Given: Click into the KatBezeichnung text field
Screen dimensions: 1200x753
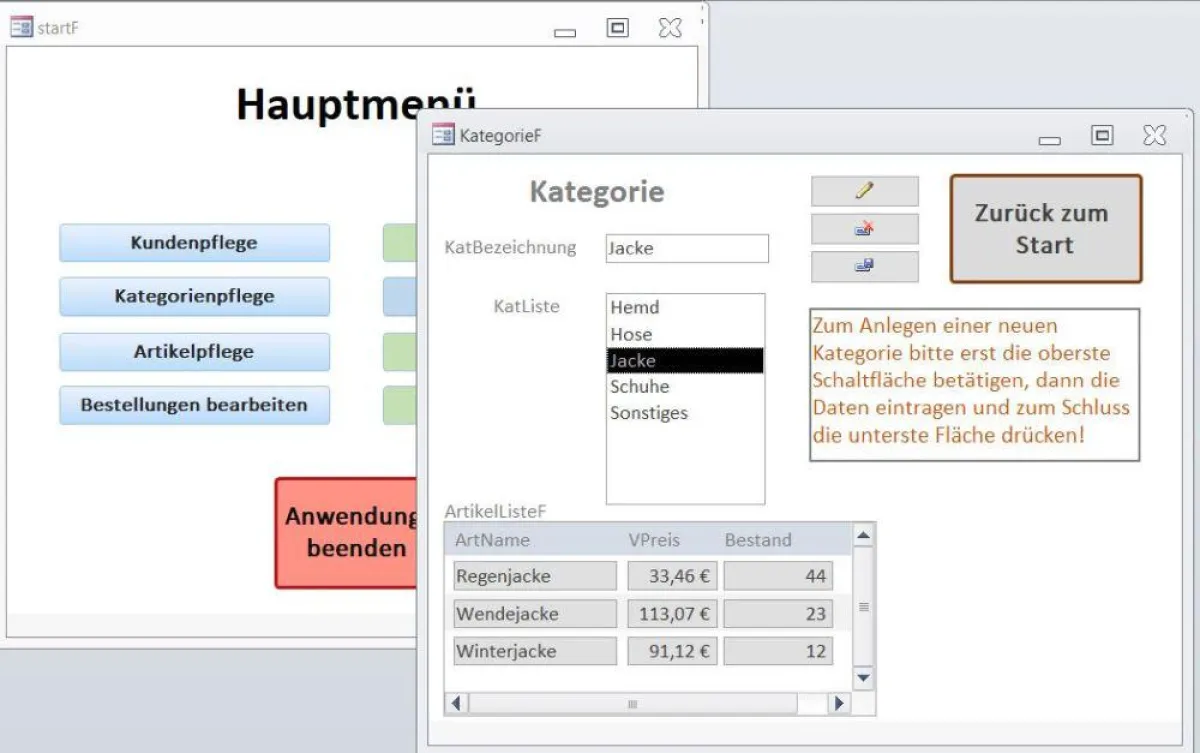Looking at the screenshot, I should coord(687,249).
